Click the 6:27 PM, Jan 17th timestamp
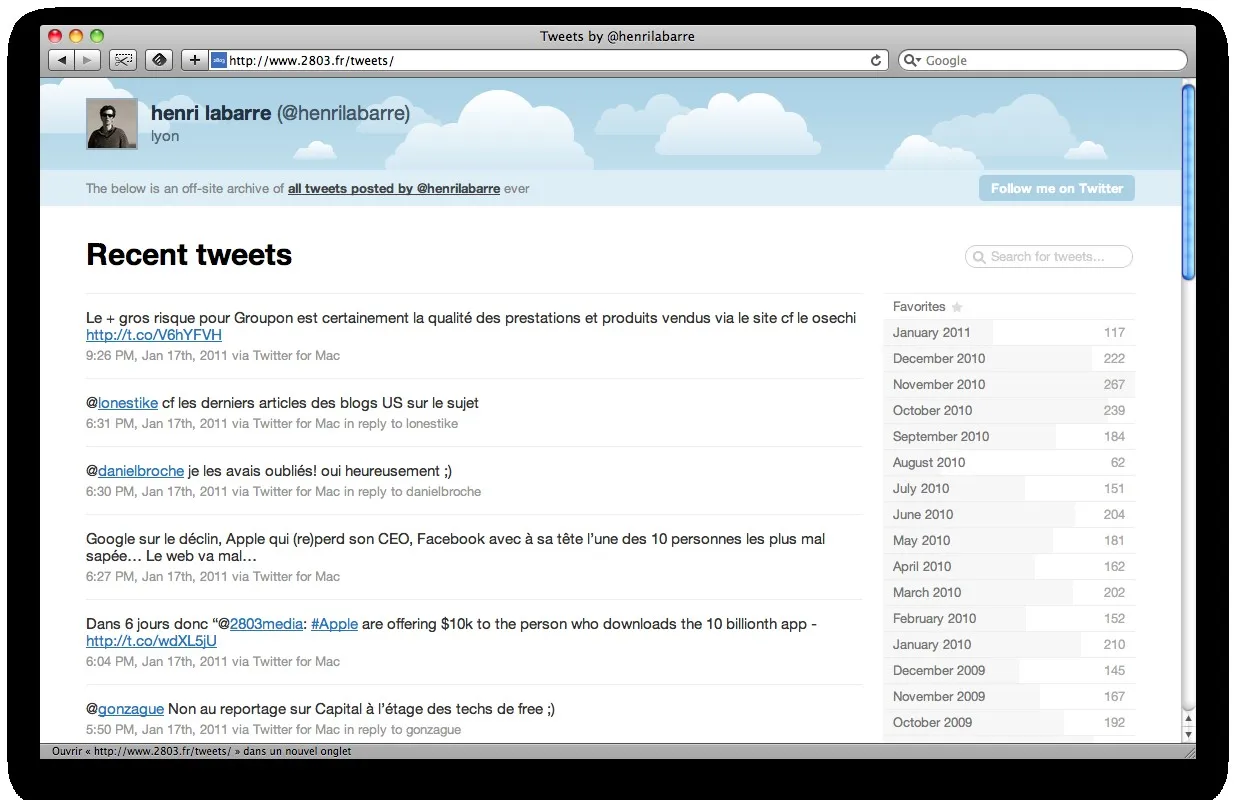 point(157,577)
